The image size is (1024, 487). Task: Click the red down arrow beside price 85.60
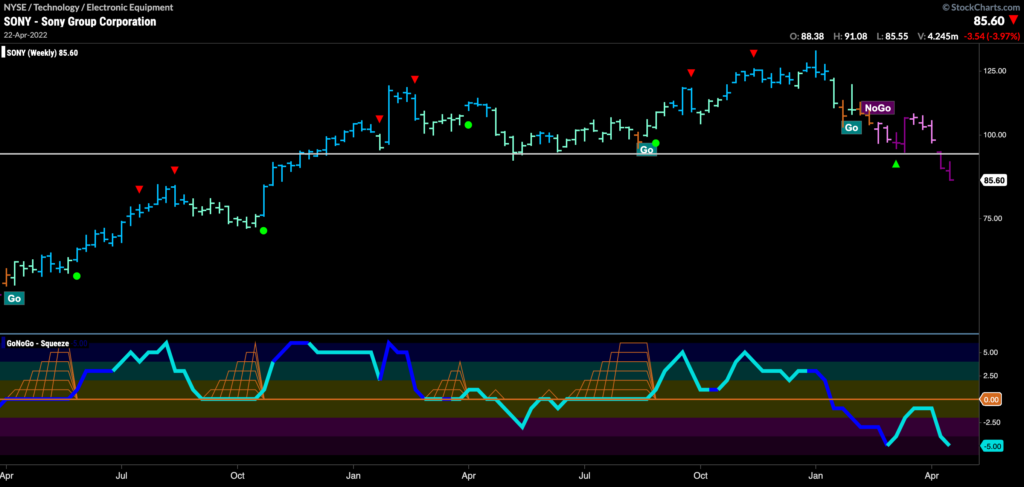[x=1013, y=22]
